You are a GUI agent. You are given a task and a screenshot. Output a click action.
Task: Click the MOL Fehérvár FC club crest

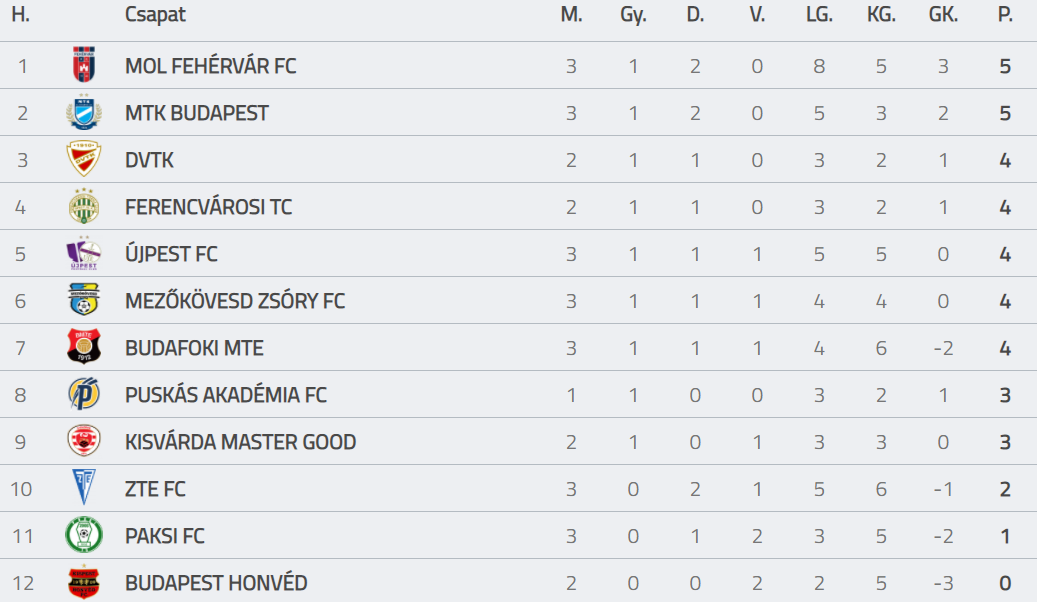click(84, 65)
